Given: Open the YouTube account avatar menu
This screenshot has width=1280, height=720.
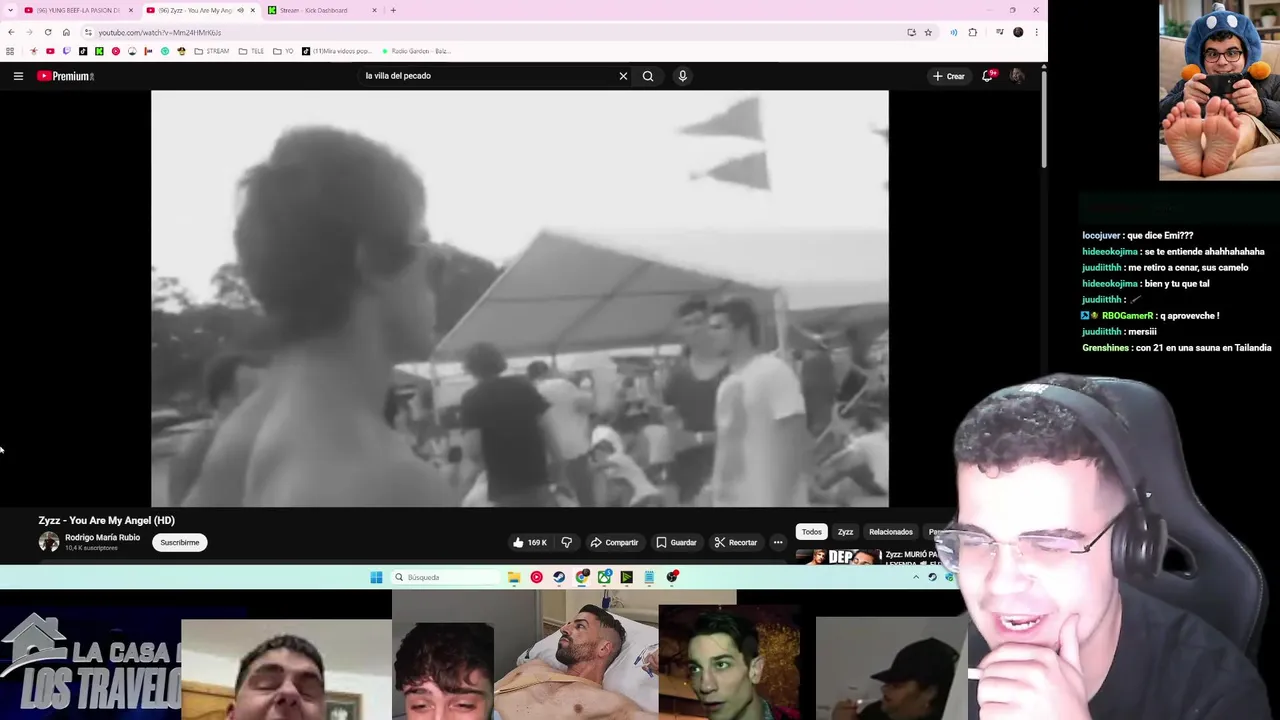Looking at the screenshot, I should click(x=1017, y=76).
